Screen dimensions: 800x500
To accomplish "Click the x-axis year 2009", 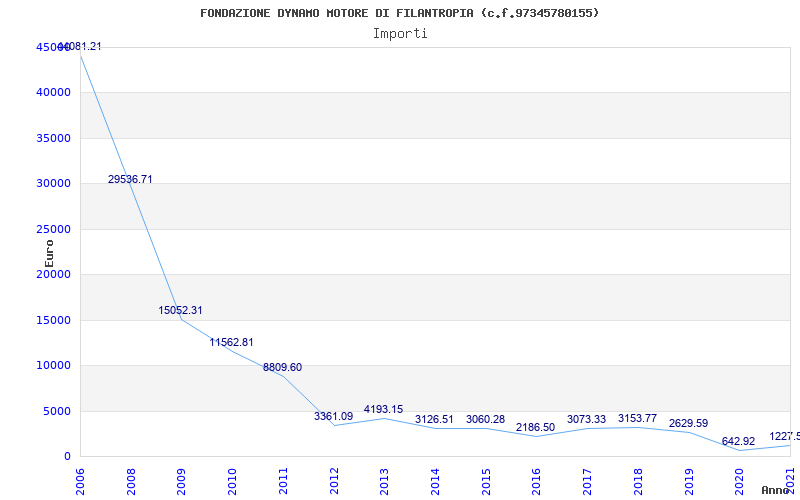I will pos(182,481).
